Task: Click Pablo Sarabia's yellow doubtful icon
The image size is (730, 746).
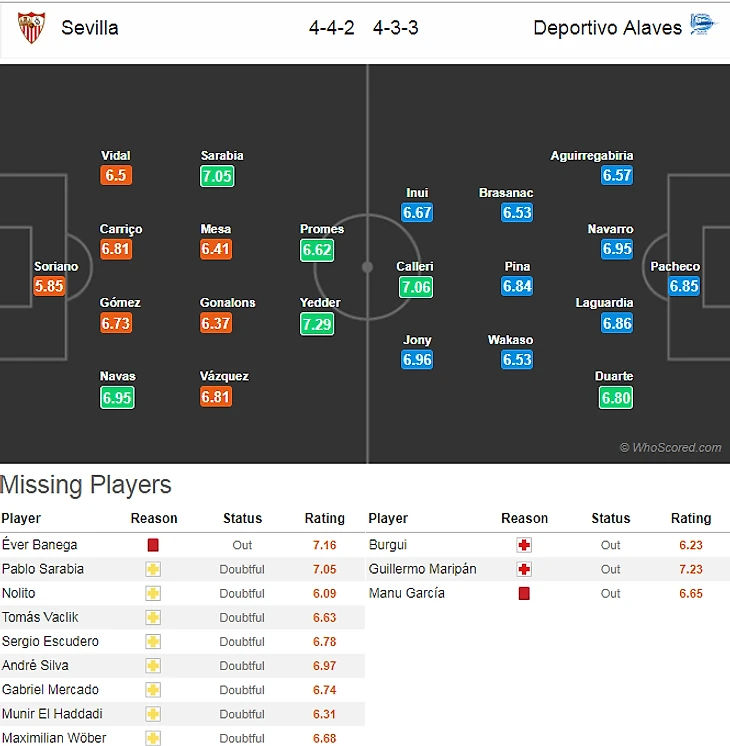Action: click(153, 569)
